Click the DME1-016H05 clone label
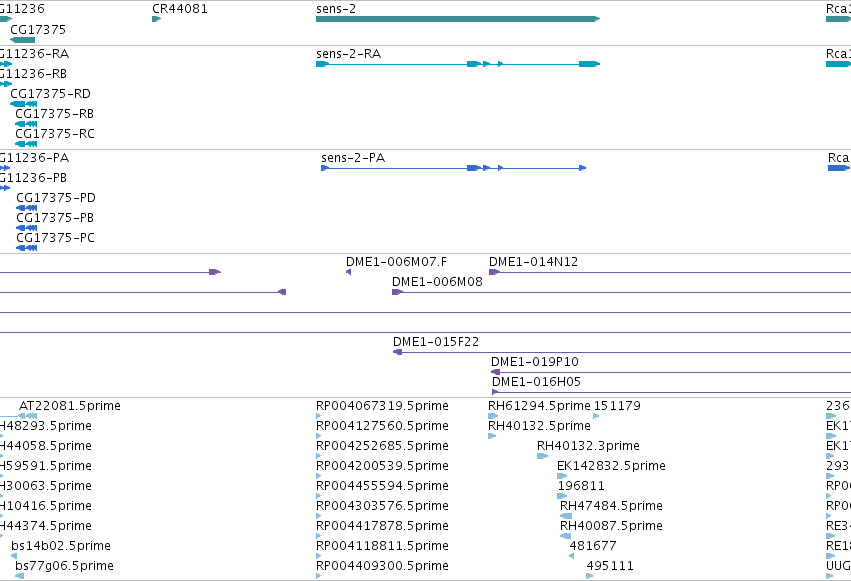Viewport: 851px width, 581px height. point(536,382)
